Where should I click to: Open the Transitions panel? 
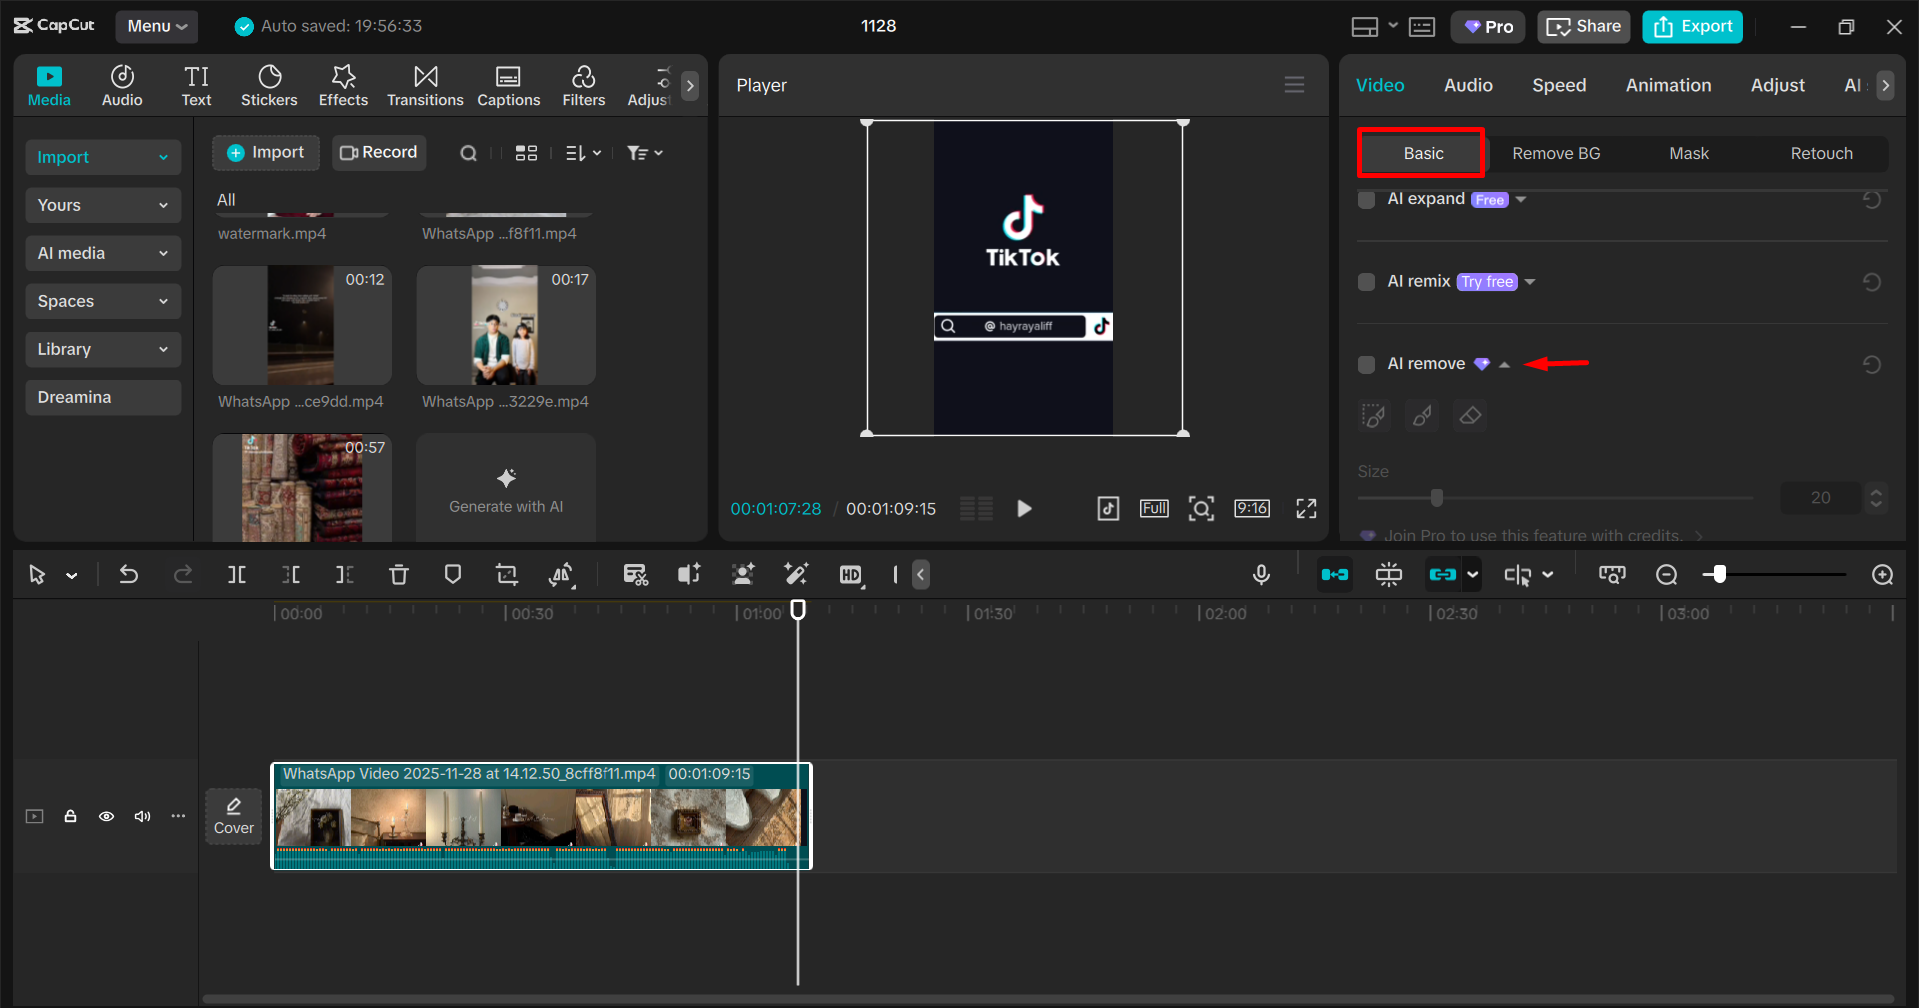tap(425, 86)
